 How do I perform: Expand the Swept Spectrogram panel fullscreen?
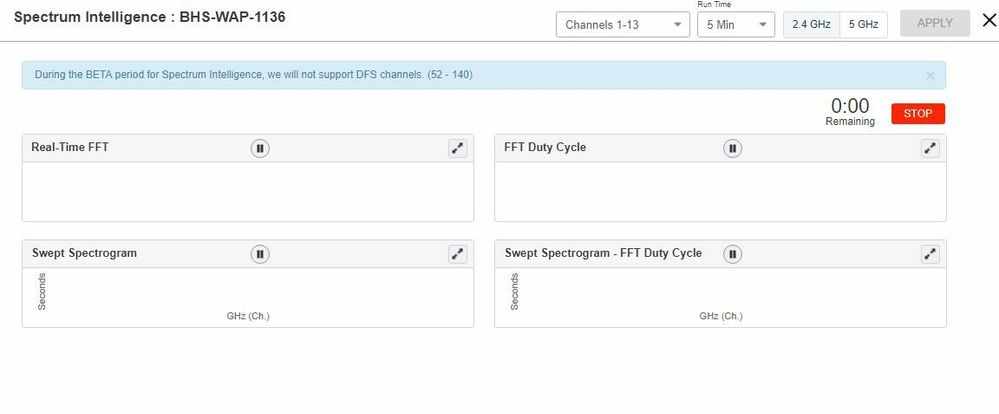pyautogui.click(x=457, y=254)
